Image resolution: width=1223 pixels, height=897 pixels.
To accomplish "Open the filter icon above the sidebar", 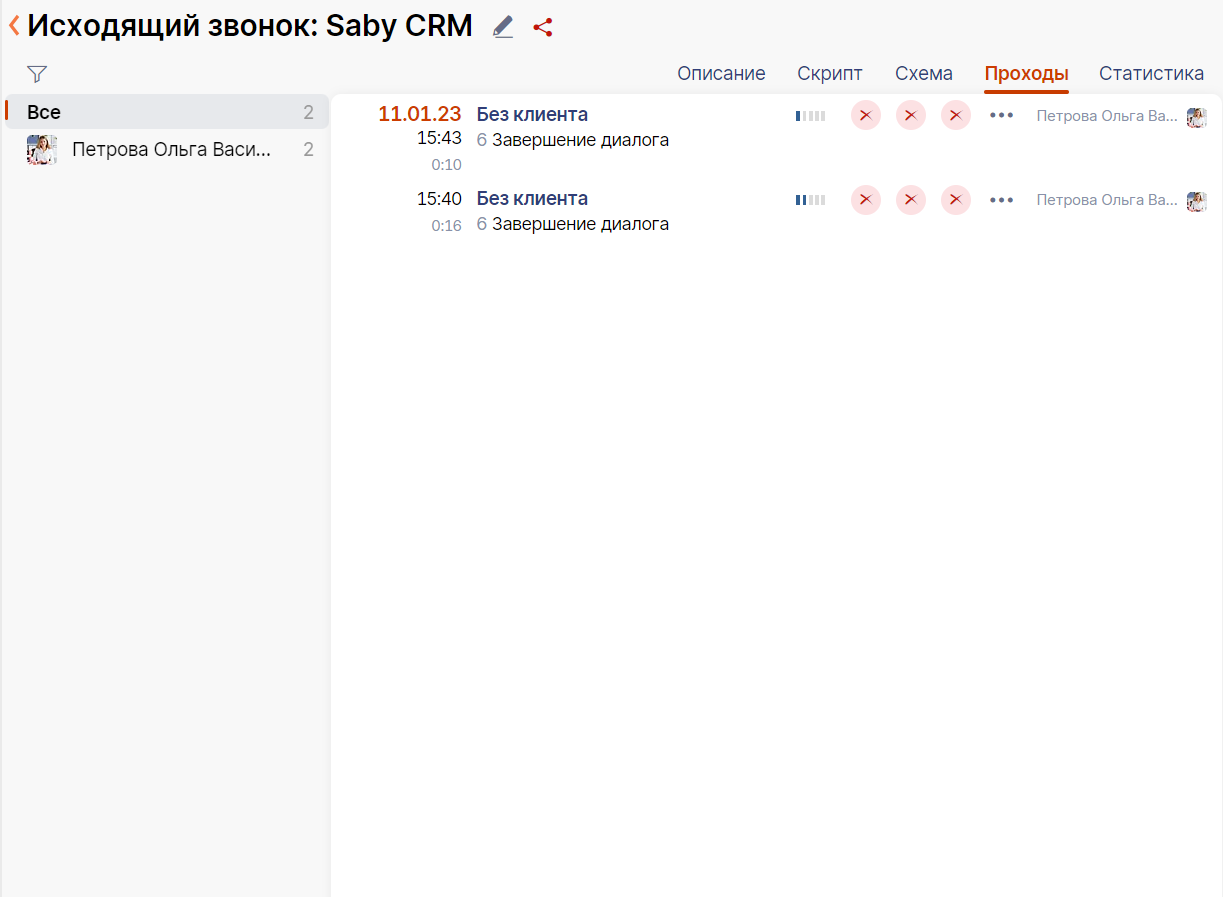I will (37, 73).
